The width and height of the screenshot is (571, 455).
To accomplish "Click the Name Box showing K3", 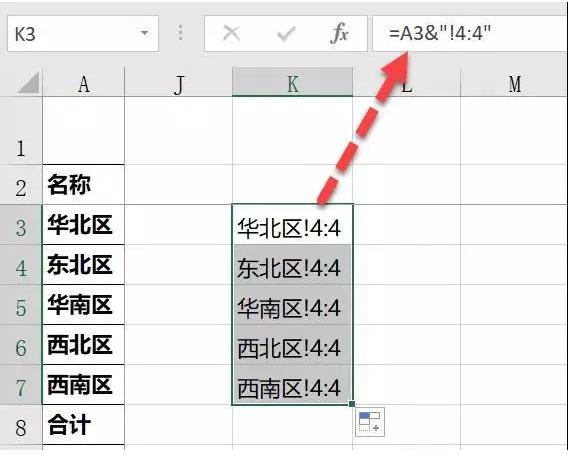I will click(83, 34).
